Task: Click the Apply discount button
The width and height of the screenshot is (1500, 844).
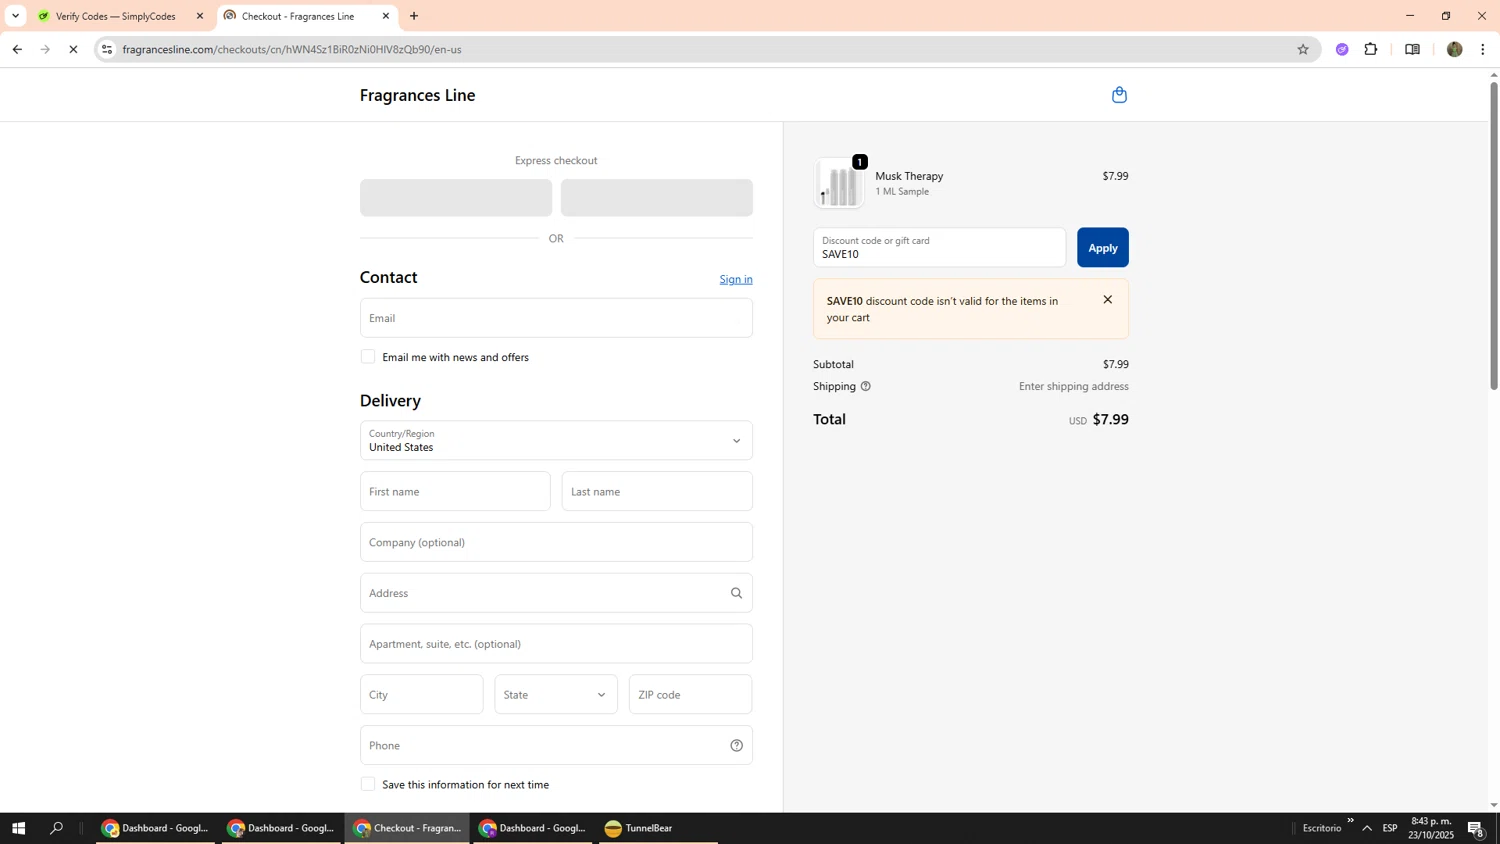Action: [1103, 247]
